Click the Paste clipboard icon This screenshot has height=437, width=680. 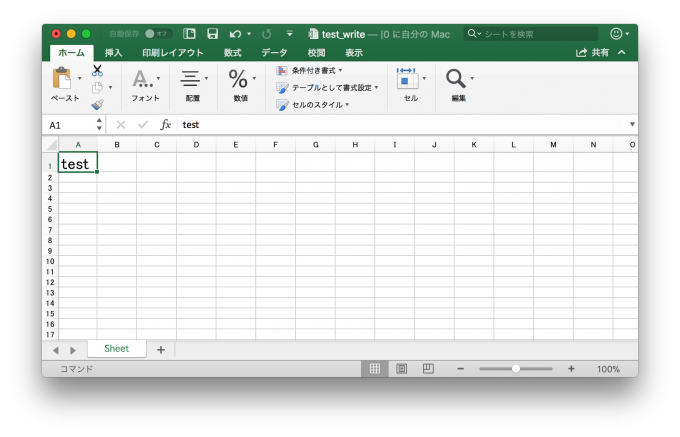click(x=62, y=79)
